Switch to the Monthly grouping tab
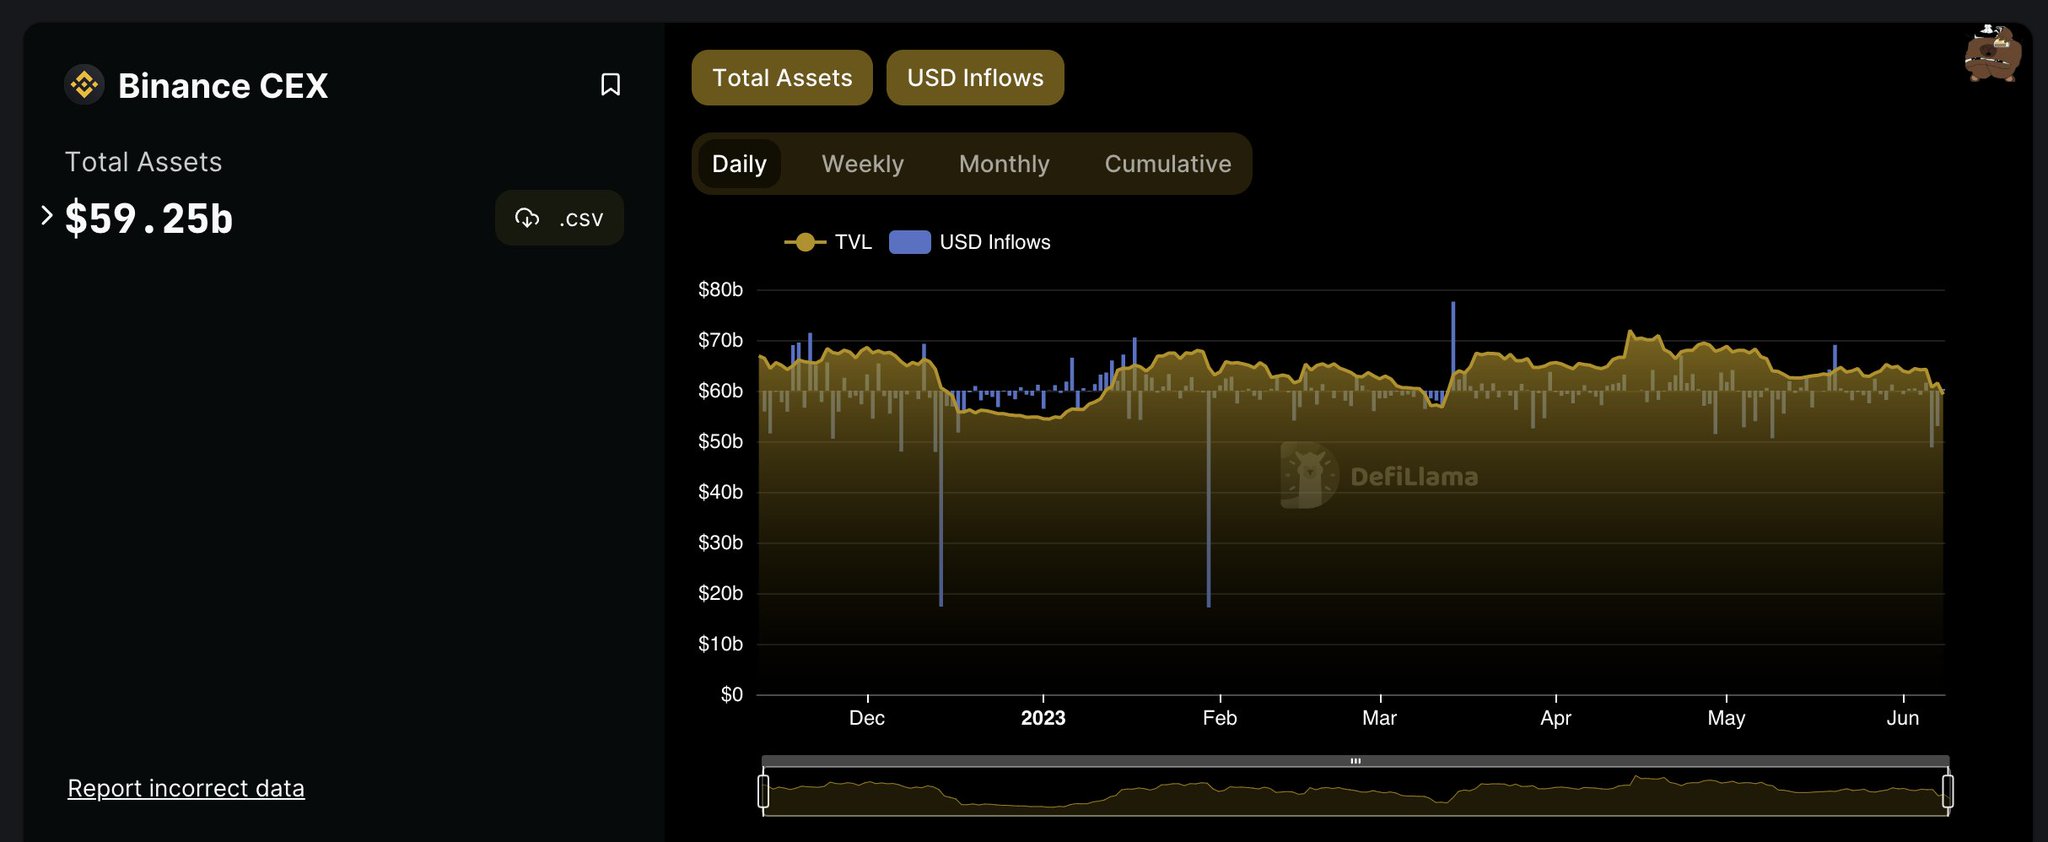The height and width of the screenshot is (842, 2048). click(1004, 164)
